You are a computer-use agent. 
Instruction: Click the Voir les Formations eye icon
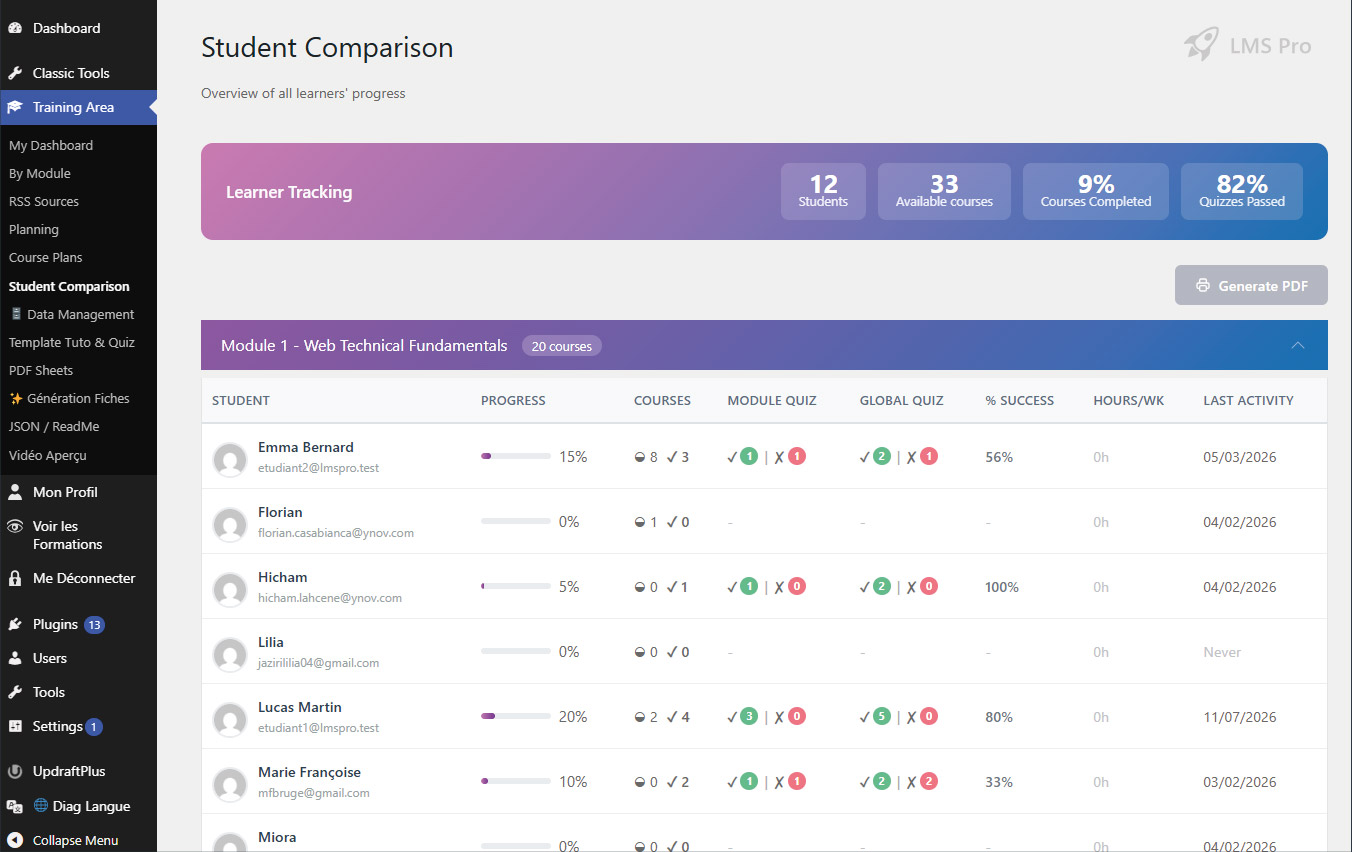pos(15,526)
